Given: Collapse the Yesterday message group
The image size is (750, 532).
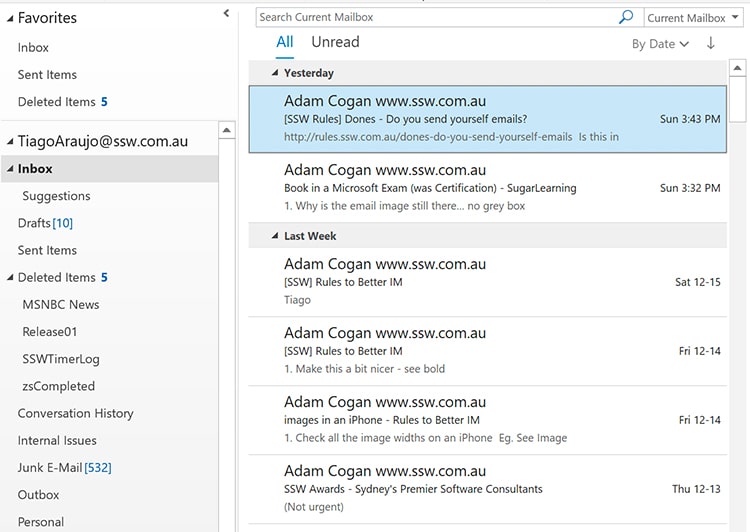Looking at the screenshot, I should coord(275,73).
